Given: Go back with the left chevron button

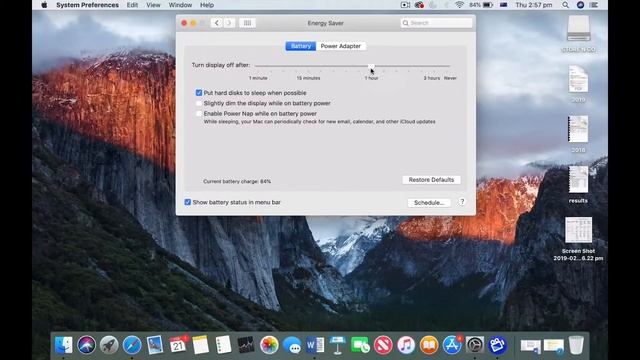Looking at the screenshot, I should pyautogui.click(x=217, y=23).
